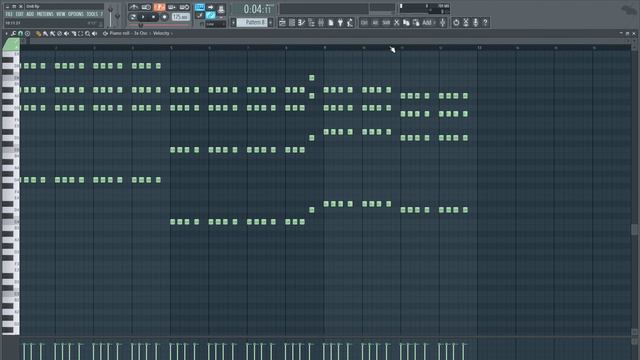The height and width of the screenshot is (360, 640).
Task: Open the PATTERNS menu
Action: pos(45,14)
